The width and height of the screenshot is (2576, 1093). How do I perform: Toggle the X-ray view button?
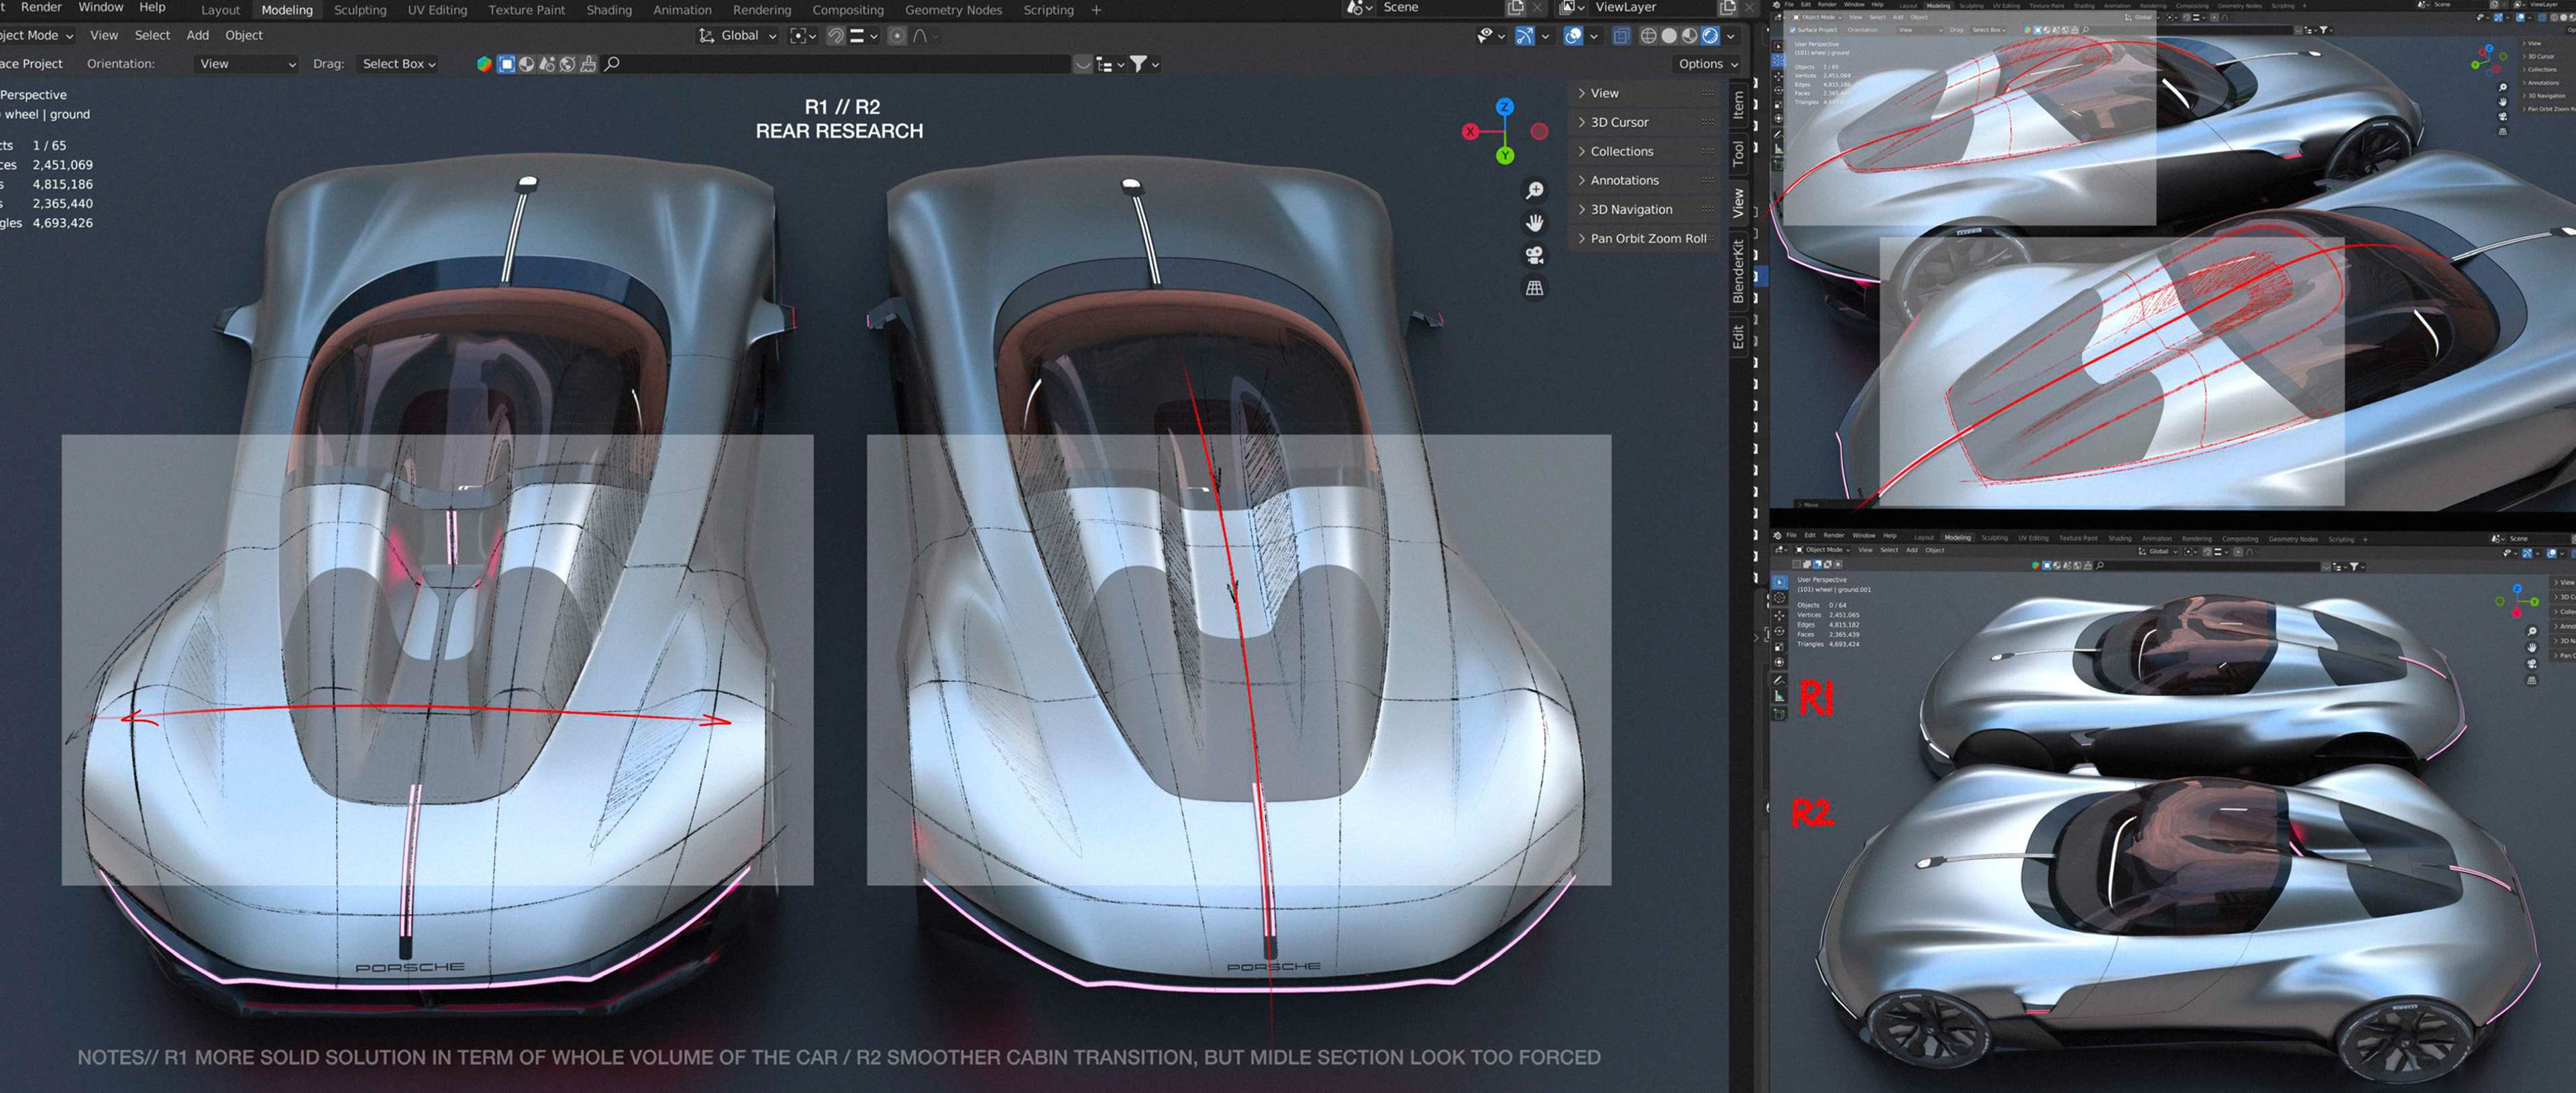(1621, 36)
